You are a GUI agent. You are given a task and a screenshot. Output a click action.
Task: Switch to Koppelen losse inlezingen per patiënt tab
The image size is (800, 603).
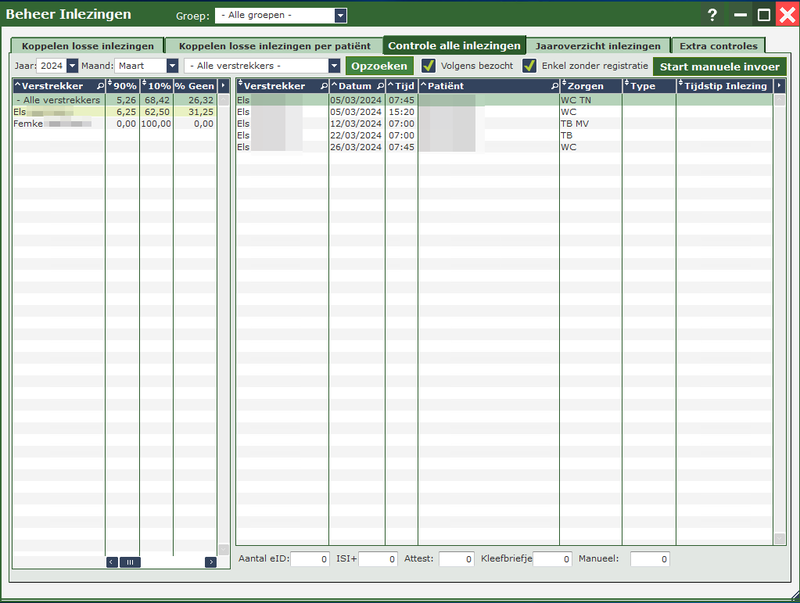pos(274,46)
